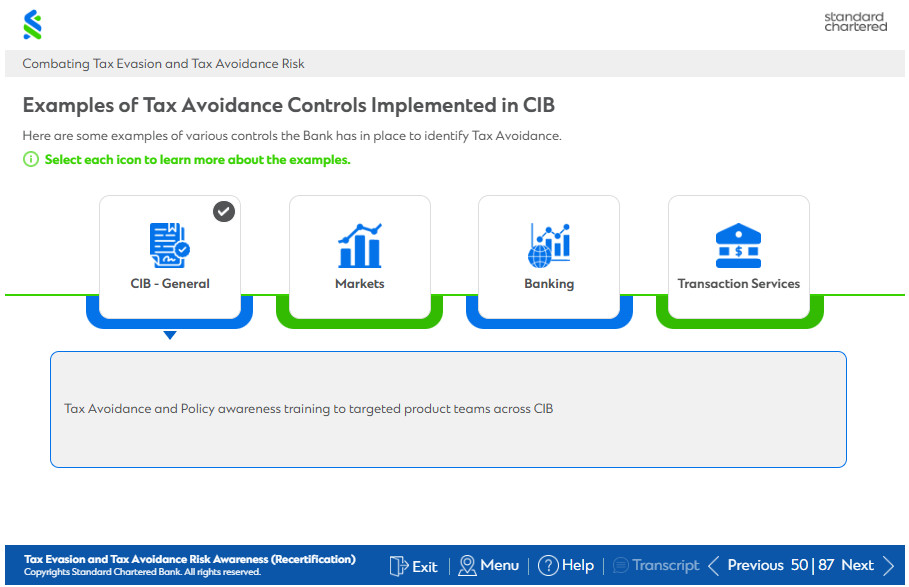Open the CIB - General label

click(x=170, y=283)
